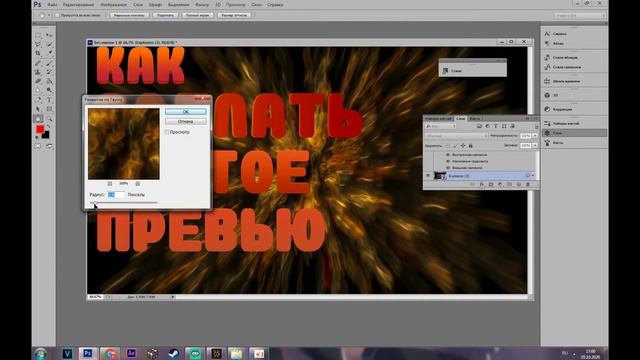Toggle Quick Mask mode in toolbox
The height and width of the screenshot is (360, 640).
38,146
